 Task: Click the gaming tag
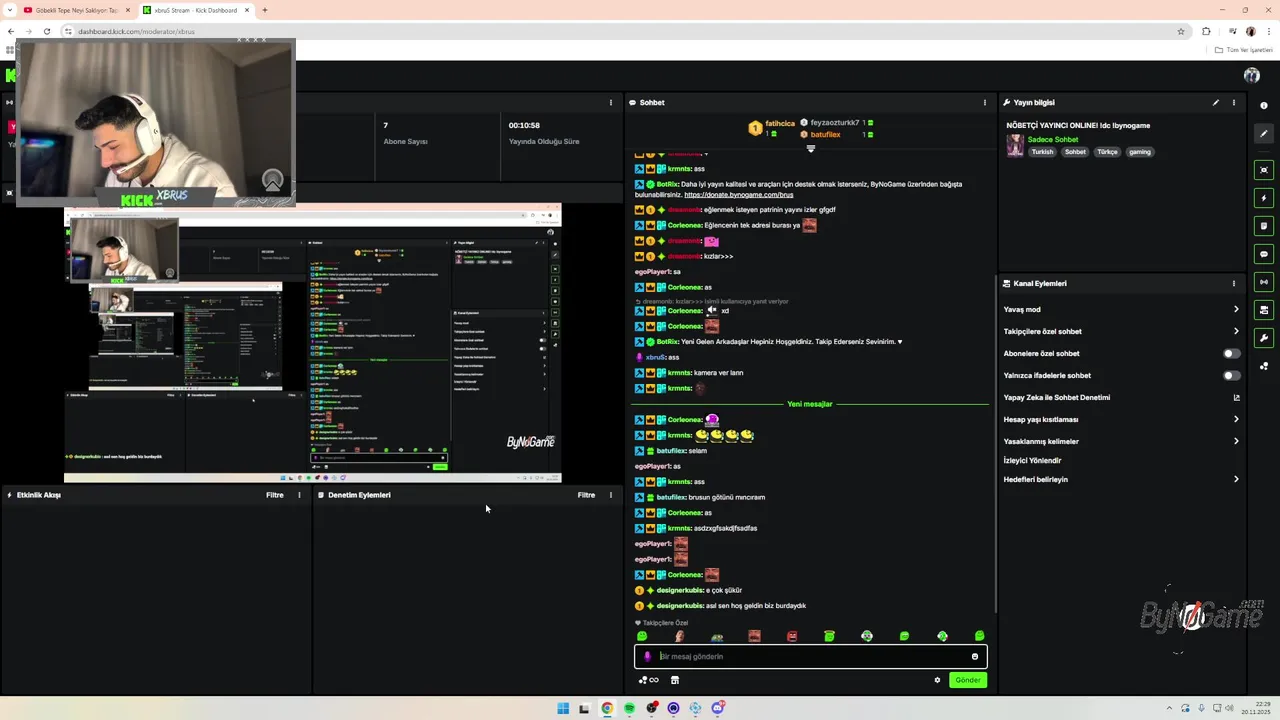click(1140, 152)
